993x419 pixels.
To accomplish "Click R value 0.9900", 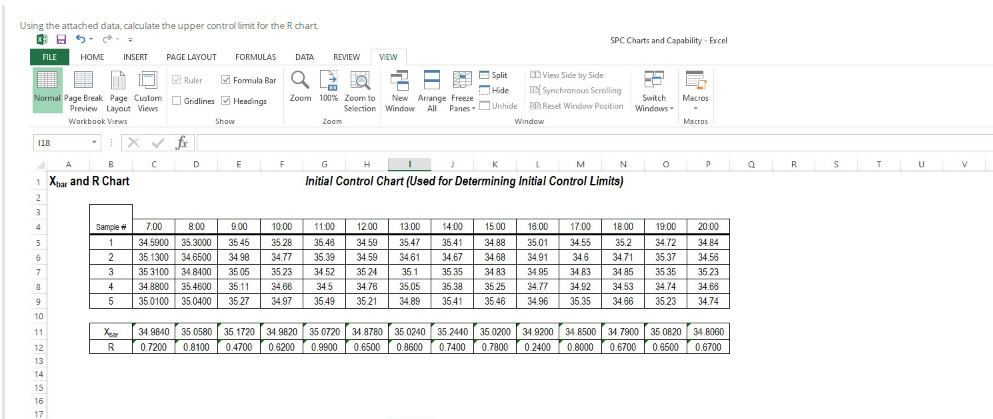I will (324, 347).
